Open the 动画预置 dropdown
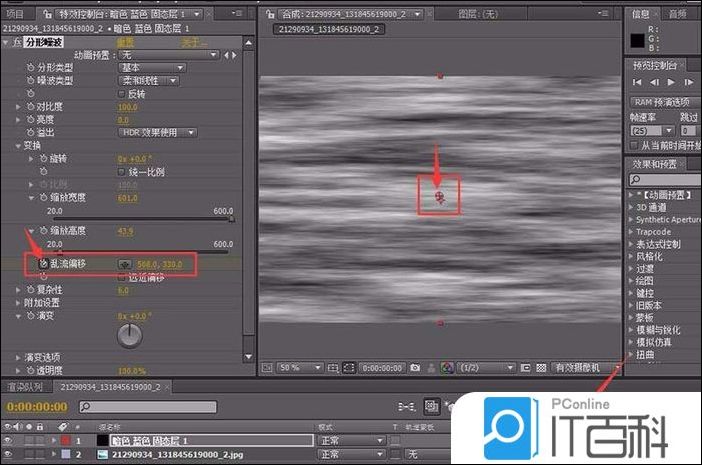The image size is (702, 465). (x=169, y=55)
